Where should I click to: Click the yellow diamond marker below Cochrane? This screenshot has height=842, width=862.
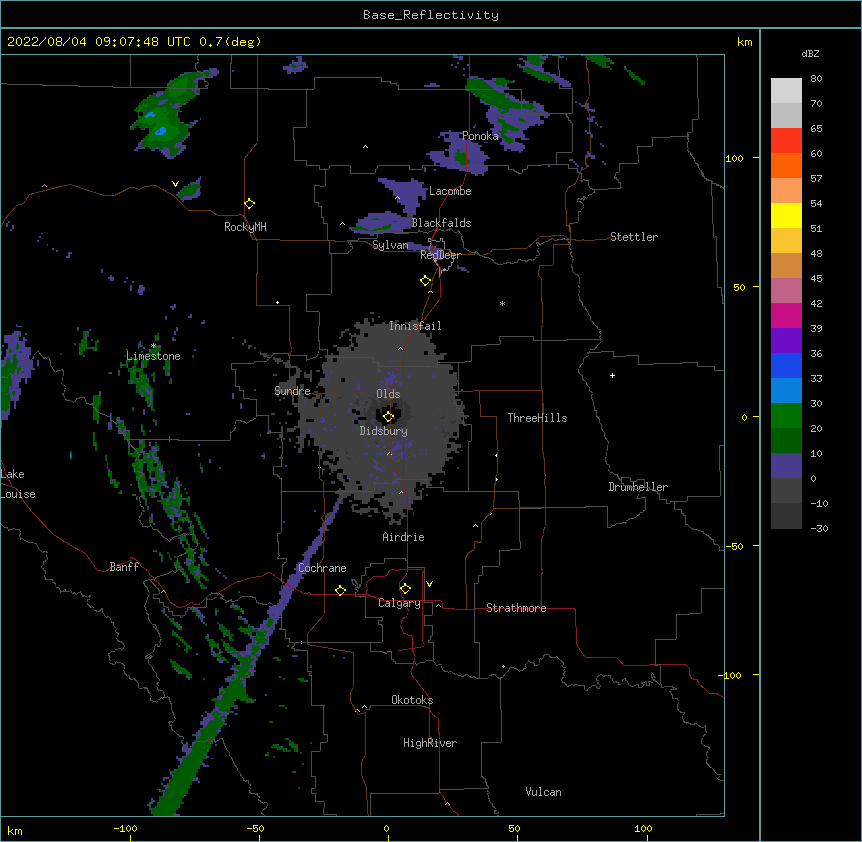[340, 590]
